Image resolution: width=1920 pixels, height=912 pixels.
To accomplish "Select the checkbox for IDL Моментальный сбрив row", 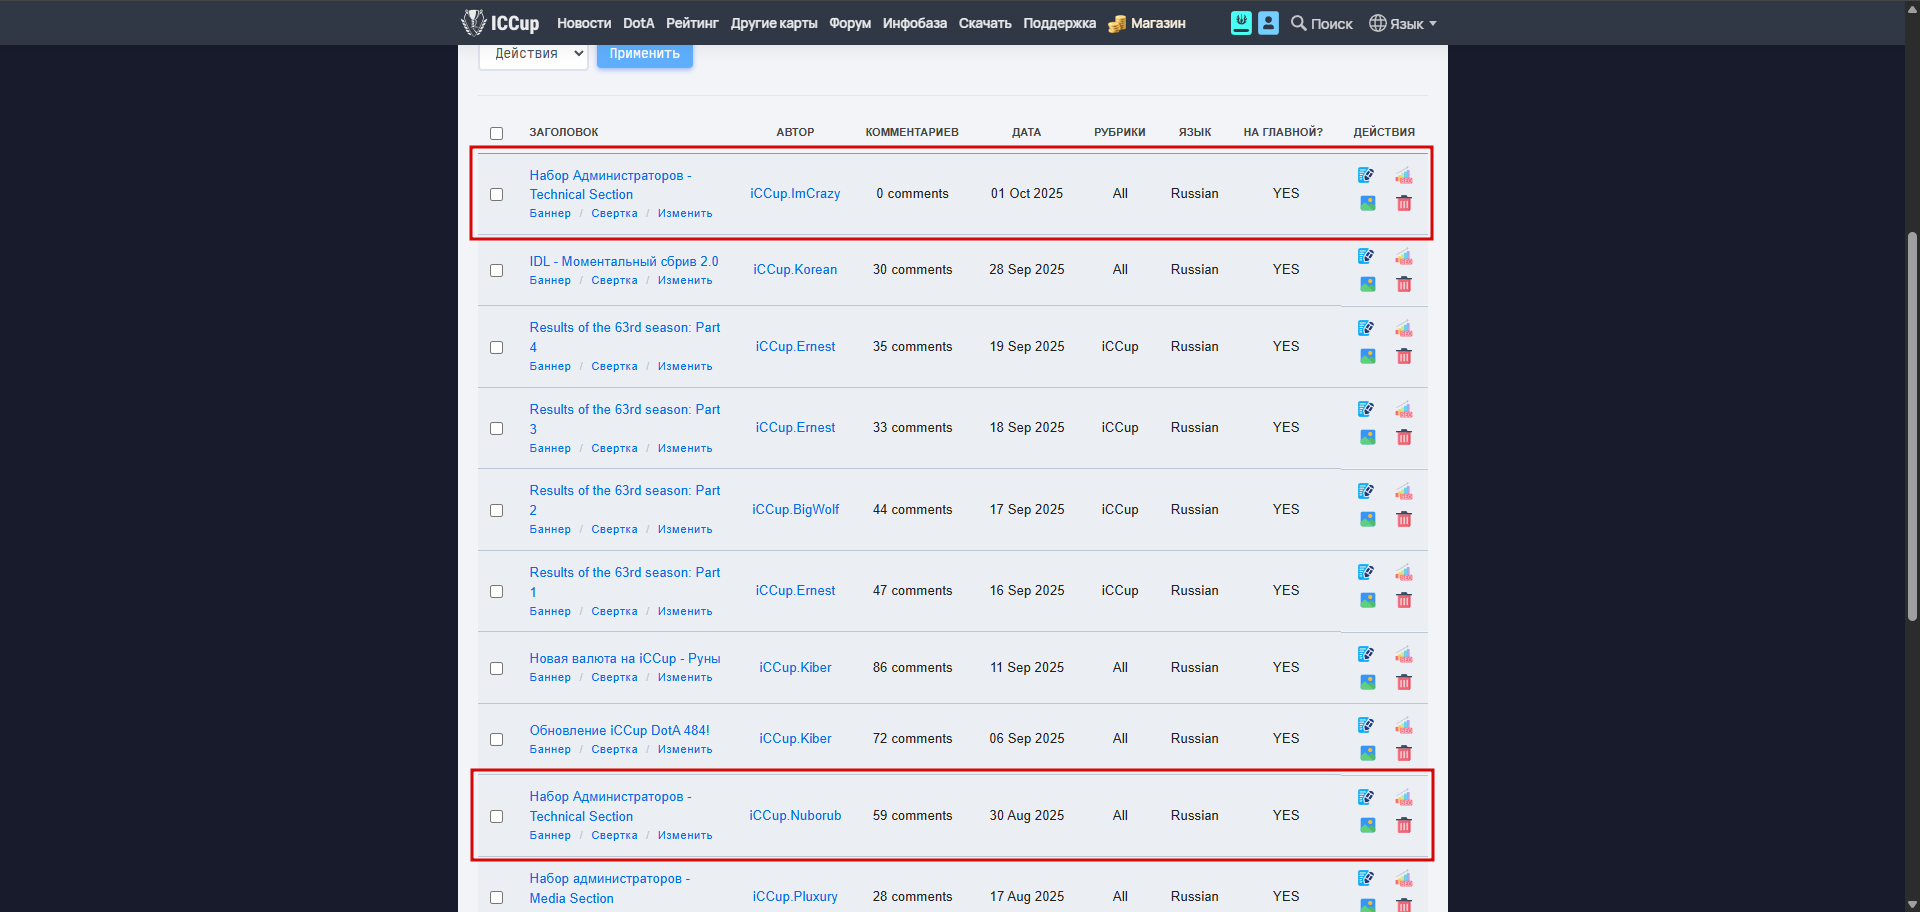I will (496, 270).
